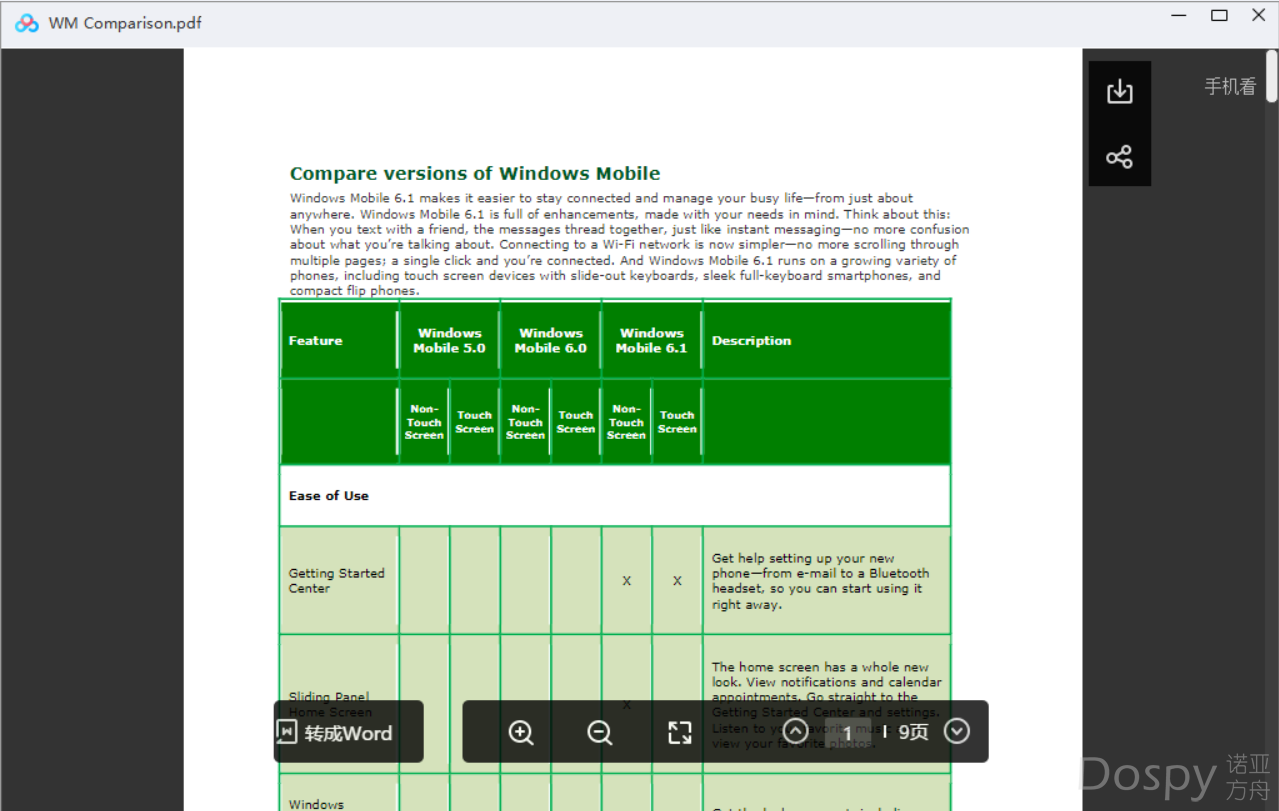Click the share icon in the side panel

coord(1119,157)
